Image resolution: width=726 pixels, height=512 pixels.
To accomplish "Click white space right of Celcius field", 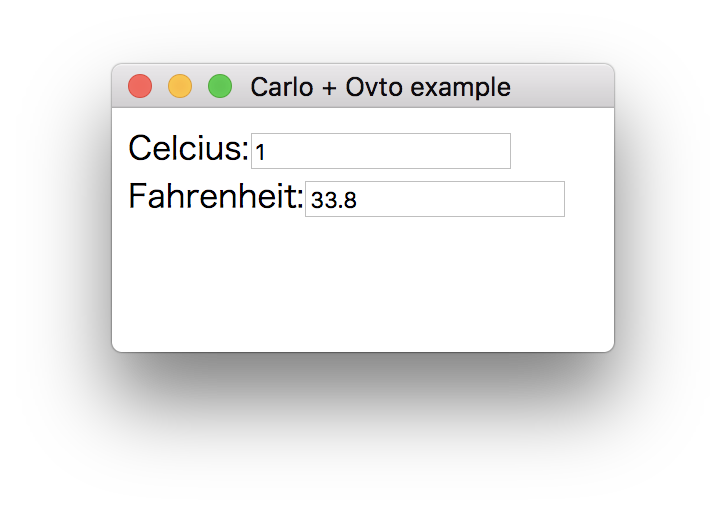I will point(560,151).
